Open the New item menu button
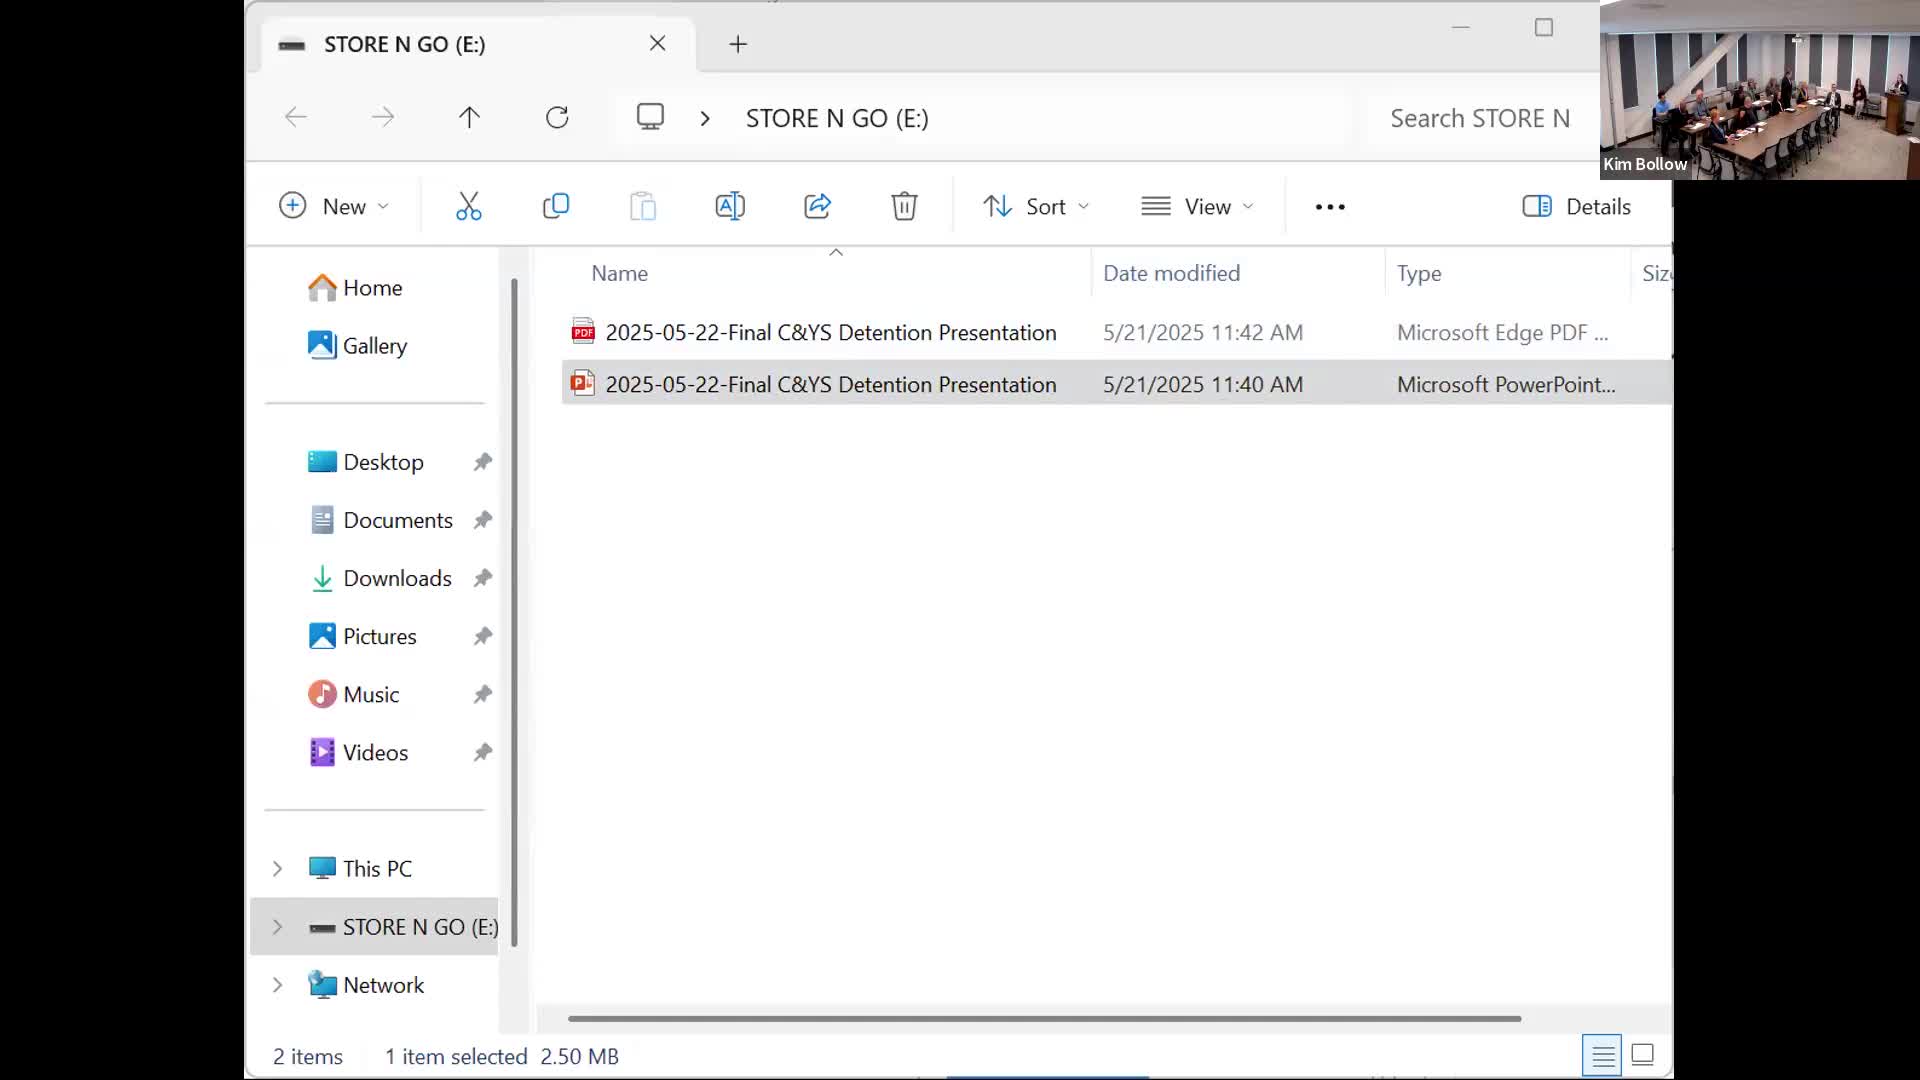 [334, 207]
